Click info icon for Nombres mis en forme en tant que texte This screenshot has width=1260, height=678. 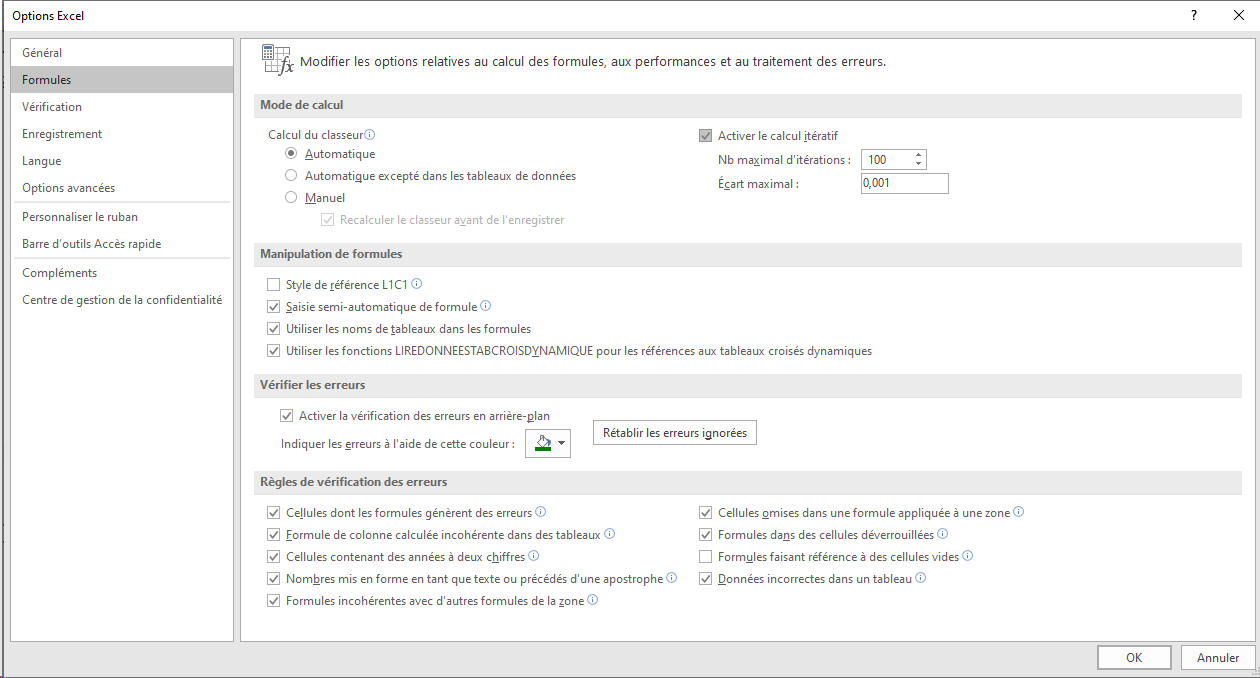tap(672, 578)
